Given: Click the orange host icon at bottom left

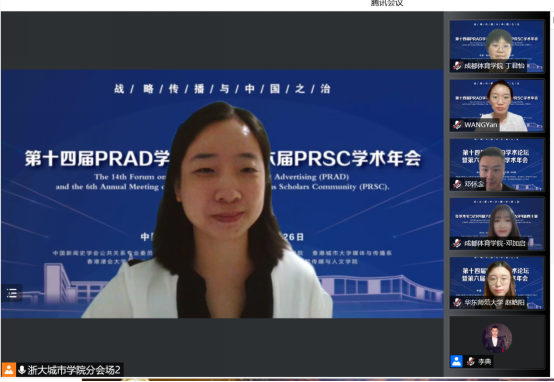Looking at the screenshot, I should [8, 370].
